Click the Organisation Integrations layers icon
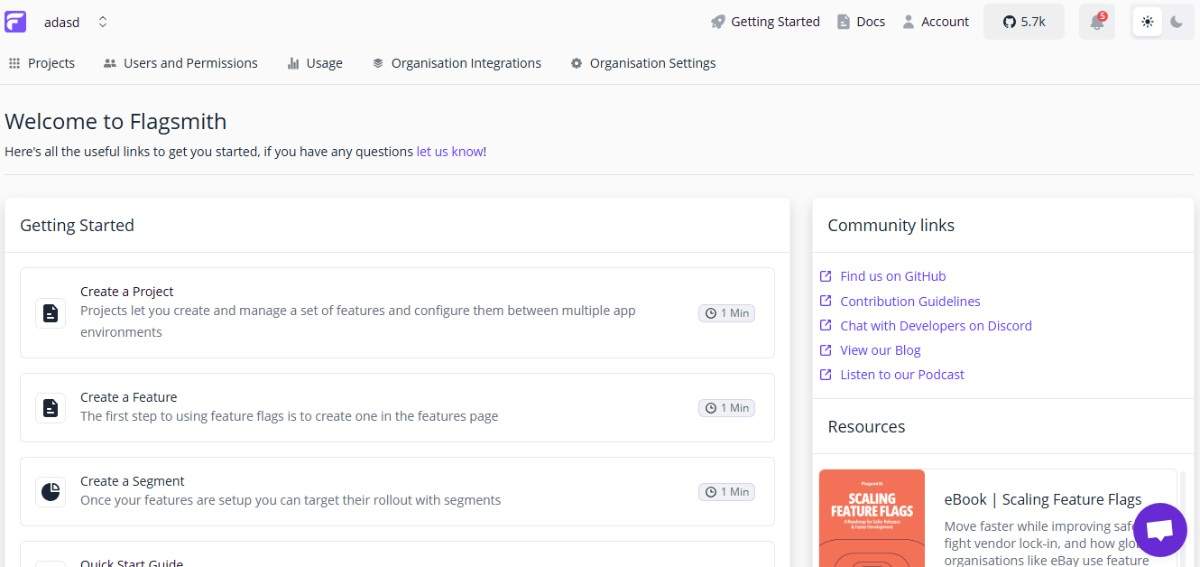Screen dimensions: 1200x567 (x=378, y=63)
